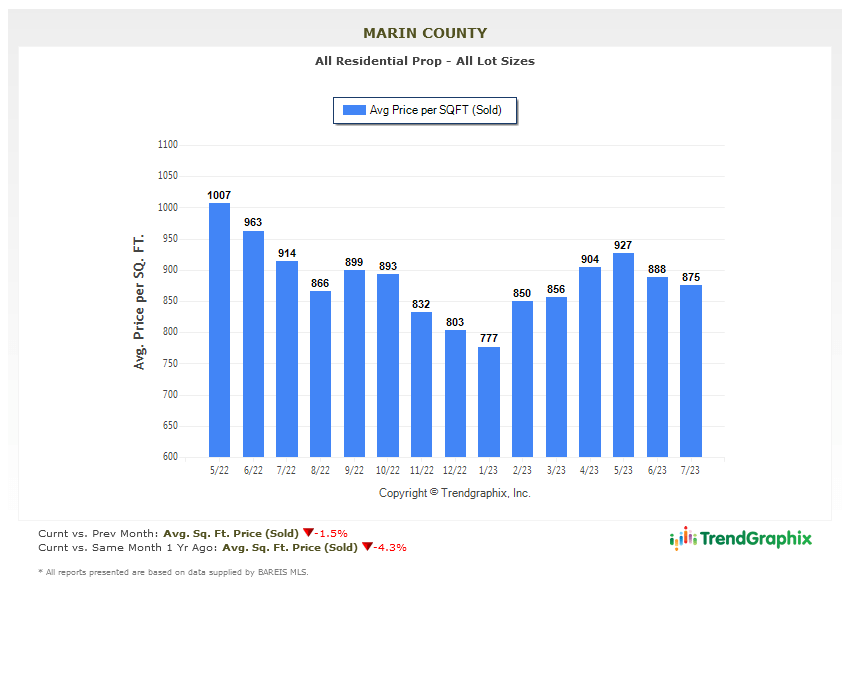Image resolution: width=850 pixels, height=700 pixels.
Task: Click the TrendGraphix logo
Action: (x=741, y=539)
